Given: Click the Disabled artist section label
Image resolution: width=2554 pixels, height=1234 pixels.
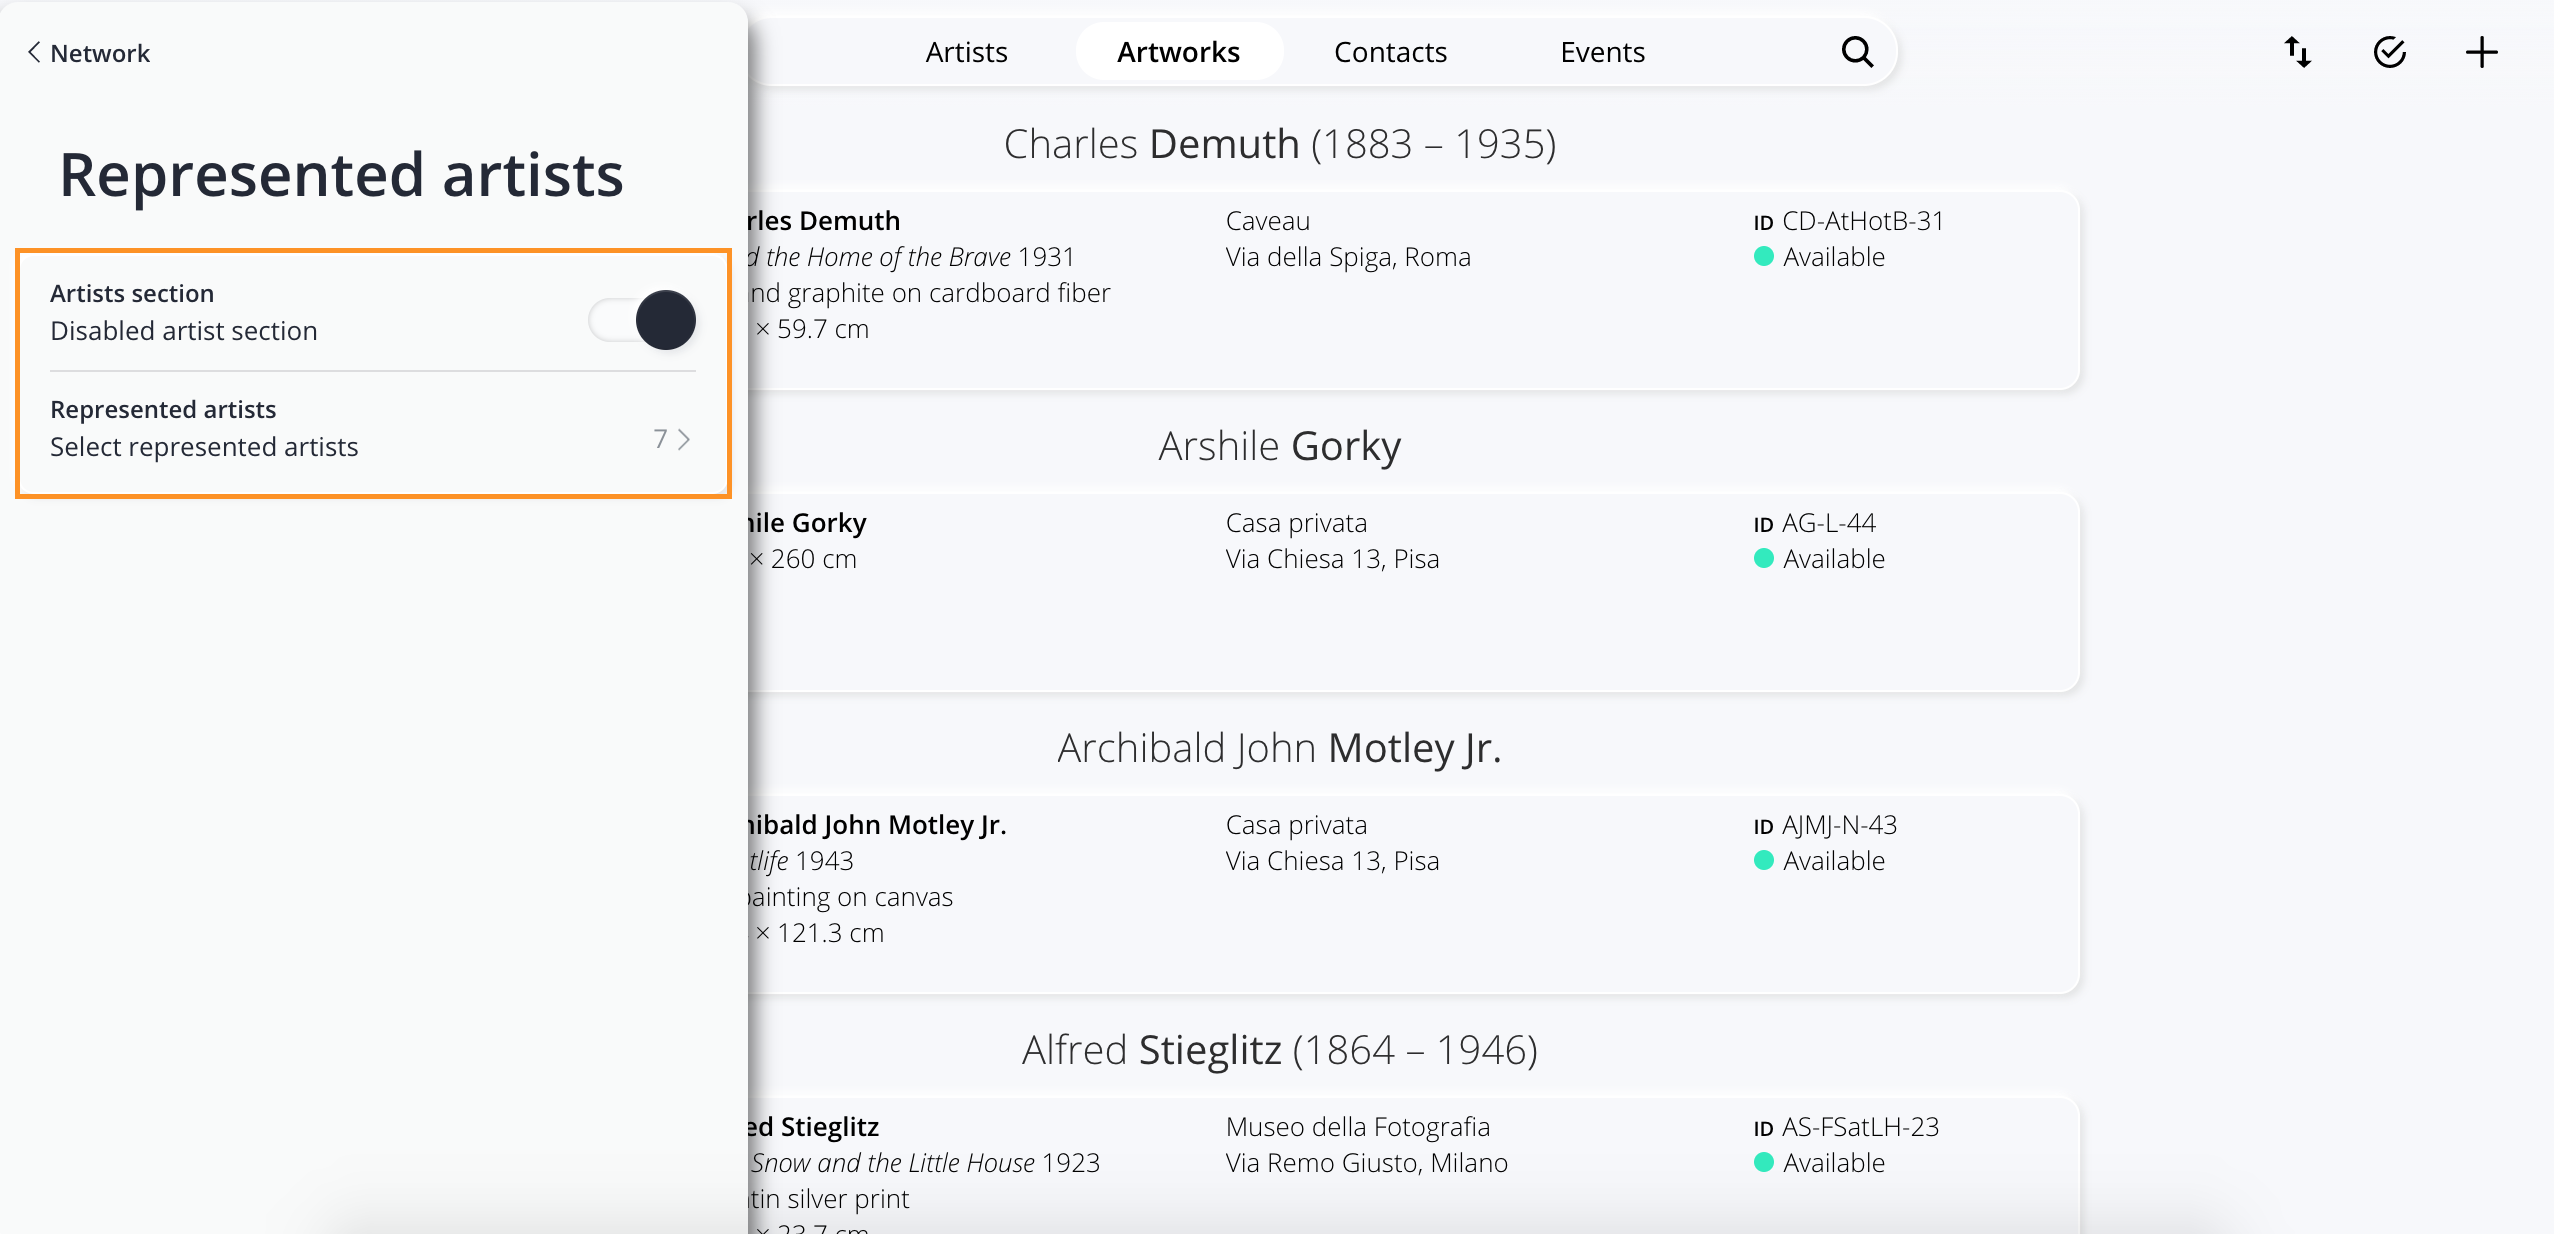Looking at the screenshot, I should pyautogui.click(x=184, y=331).
